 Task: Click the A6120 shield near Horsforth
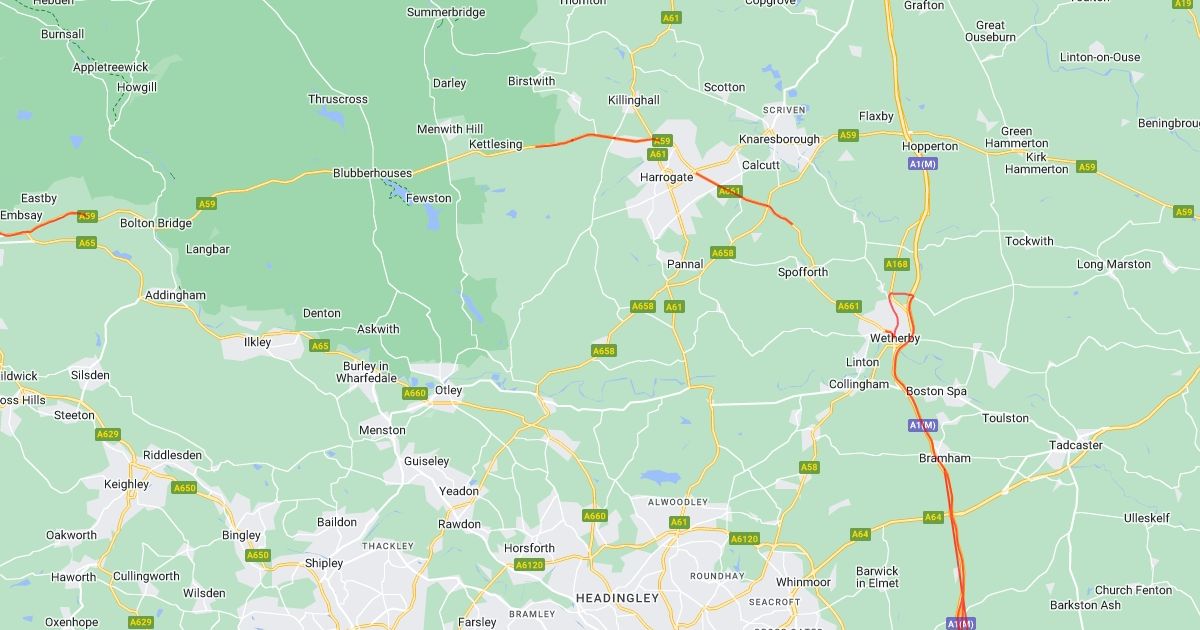[529, 565]
